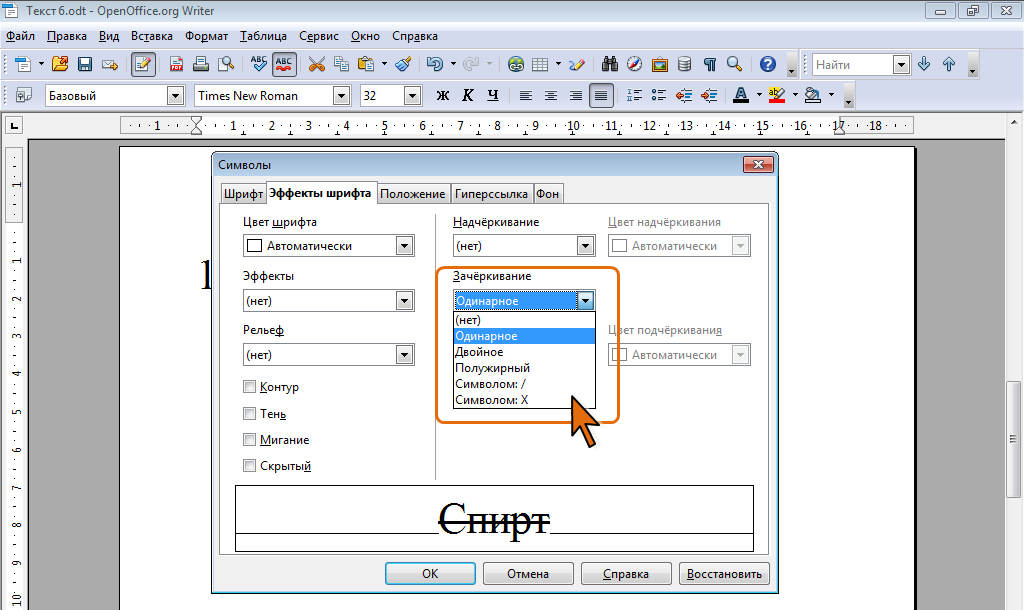Open the Navigator compass icon

click(635, 64)
